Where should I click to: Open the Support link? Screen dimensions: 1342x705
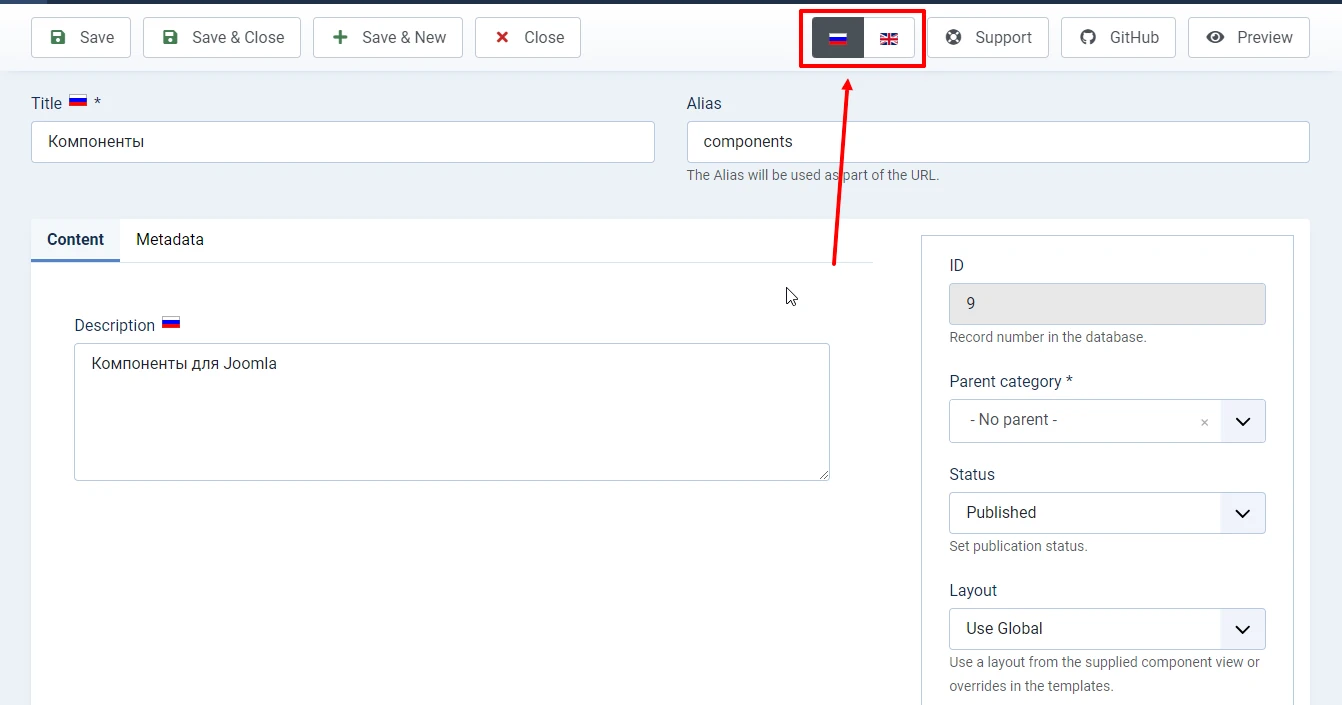click(x=988, y=37)
